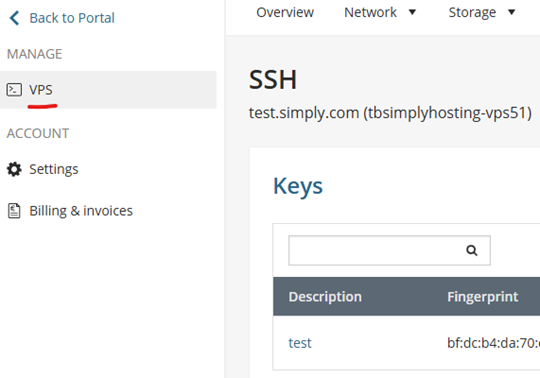Open Settings in account section

(x=54, y=169)
